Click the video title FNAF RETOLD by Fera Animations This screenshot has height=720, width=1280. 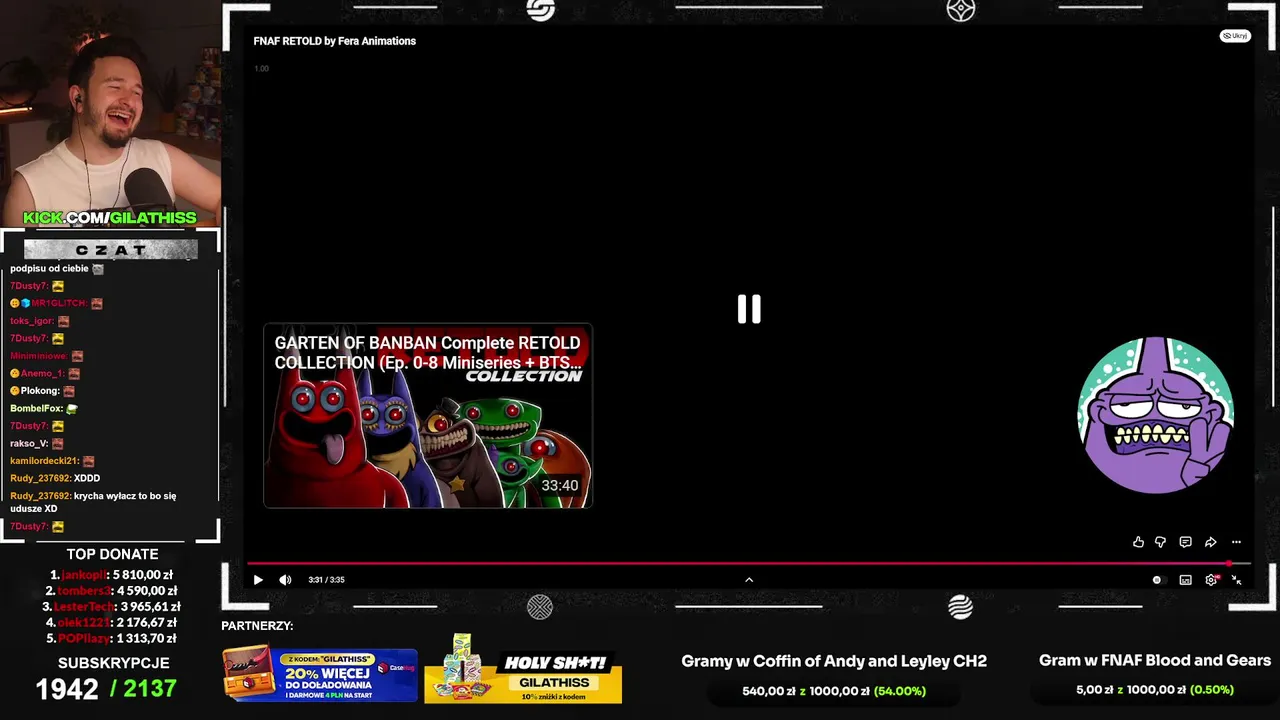334,41
